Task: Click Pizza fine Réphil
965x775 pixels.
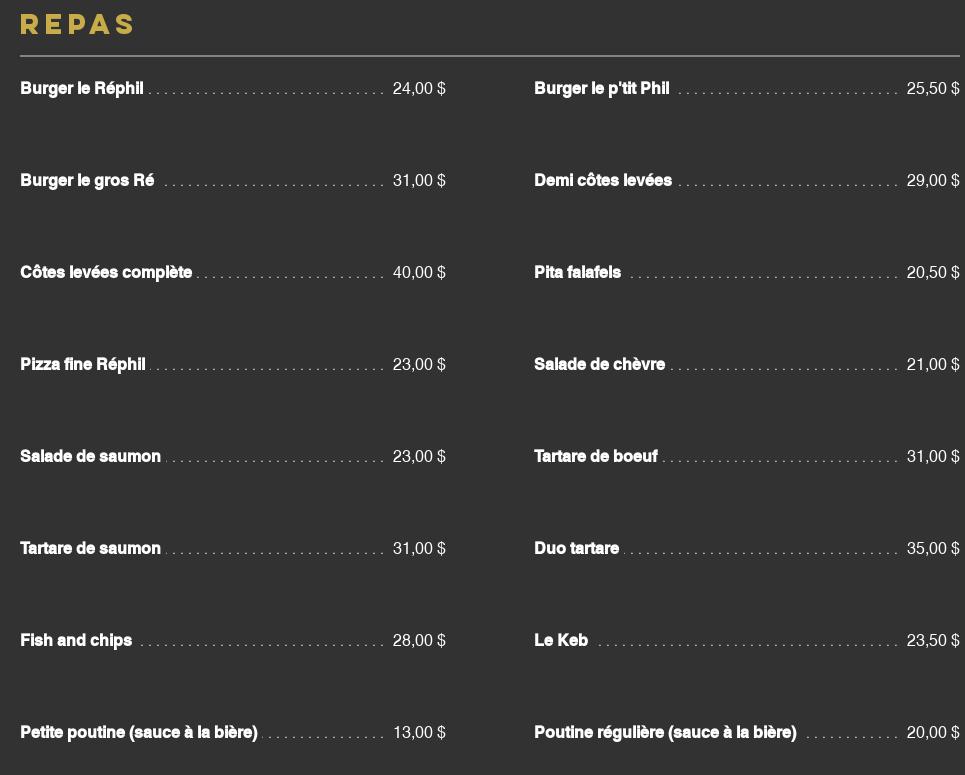Action: tap(83, 364)
